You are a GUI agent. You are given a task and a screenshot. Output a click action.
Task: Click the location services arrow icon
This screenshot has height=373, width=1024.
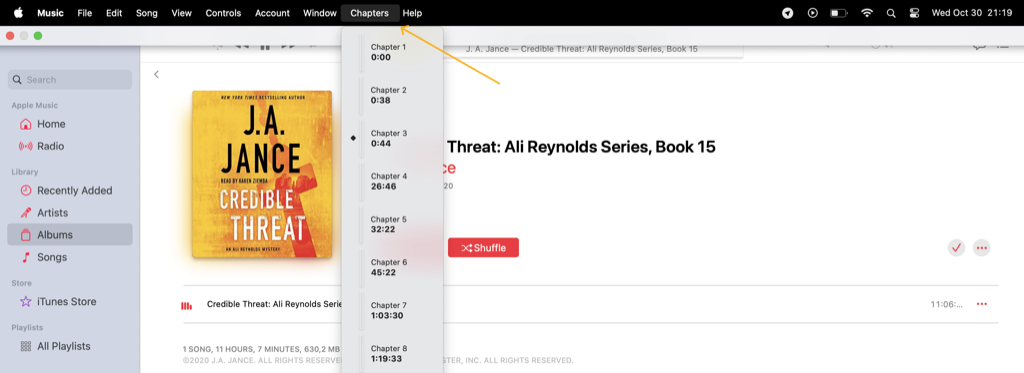pos(788,13)
